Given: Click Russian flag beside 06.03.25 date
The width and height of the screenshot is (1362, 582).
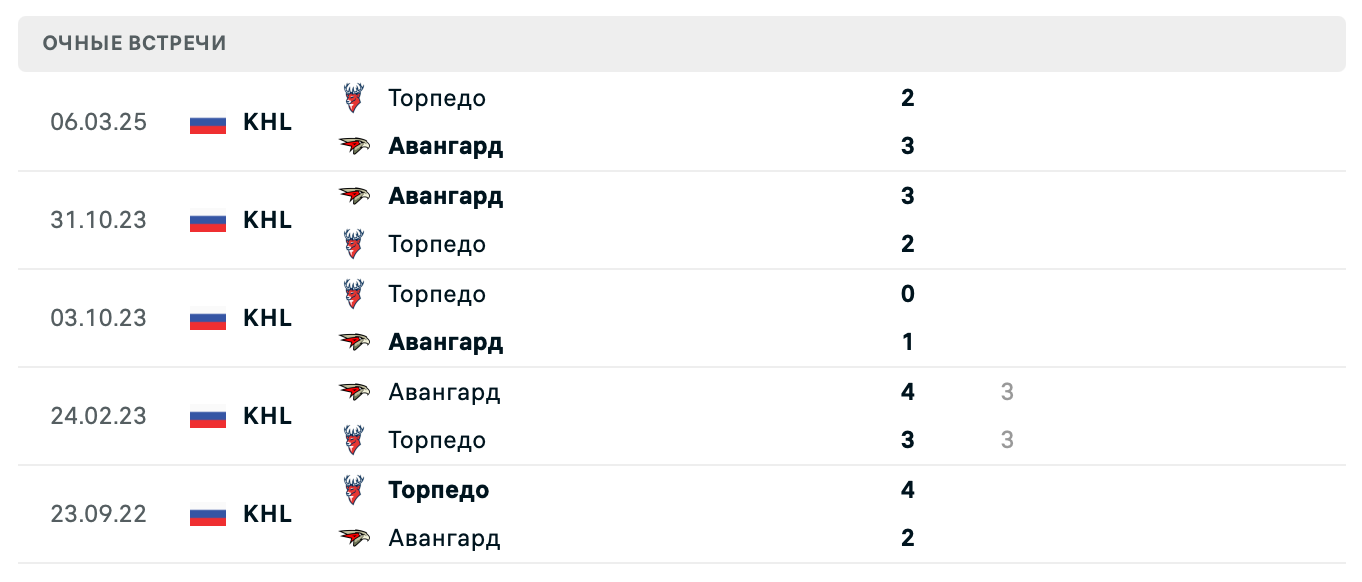Looking at the screenshot, I should coord(208,123).
